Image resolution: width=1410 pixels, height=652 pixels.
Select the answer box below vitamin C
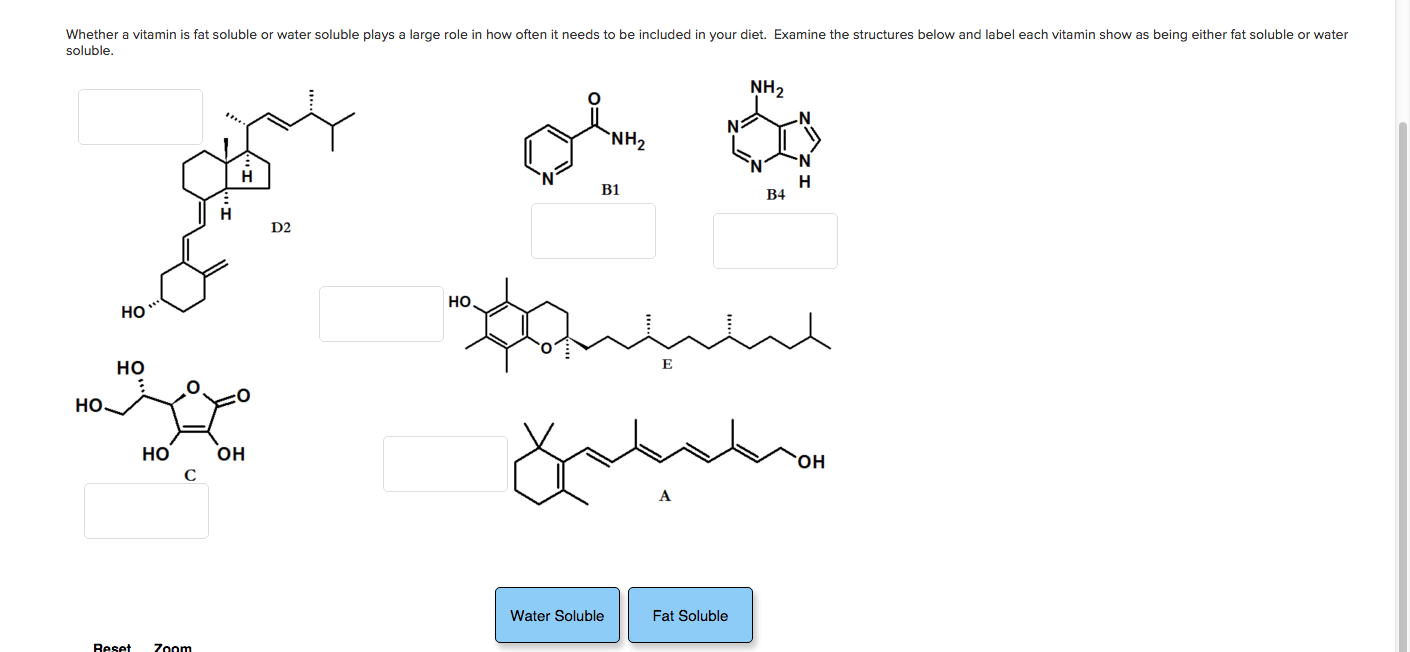(146, 511)
